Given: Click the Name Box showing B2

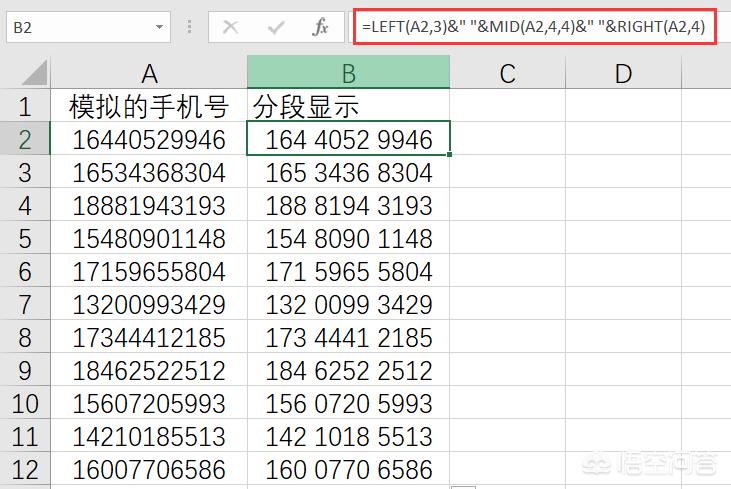Looking at the screenshot, I should [89, 28].
